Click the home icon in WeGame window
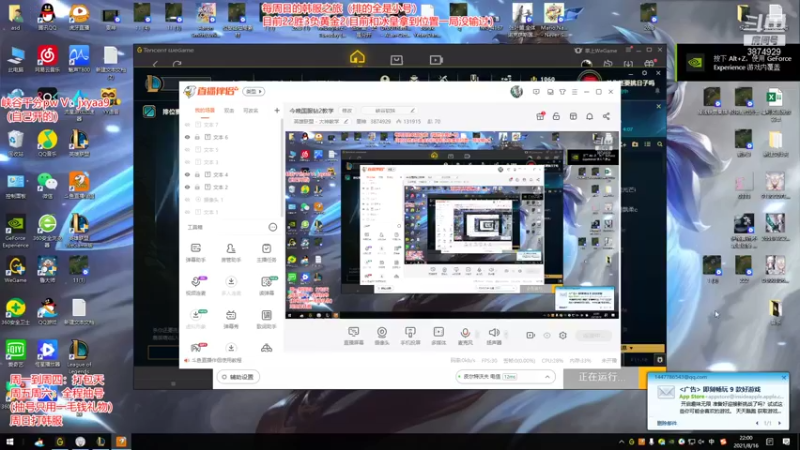800x450 pixels. (x=357, y=58)
